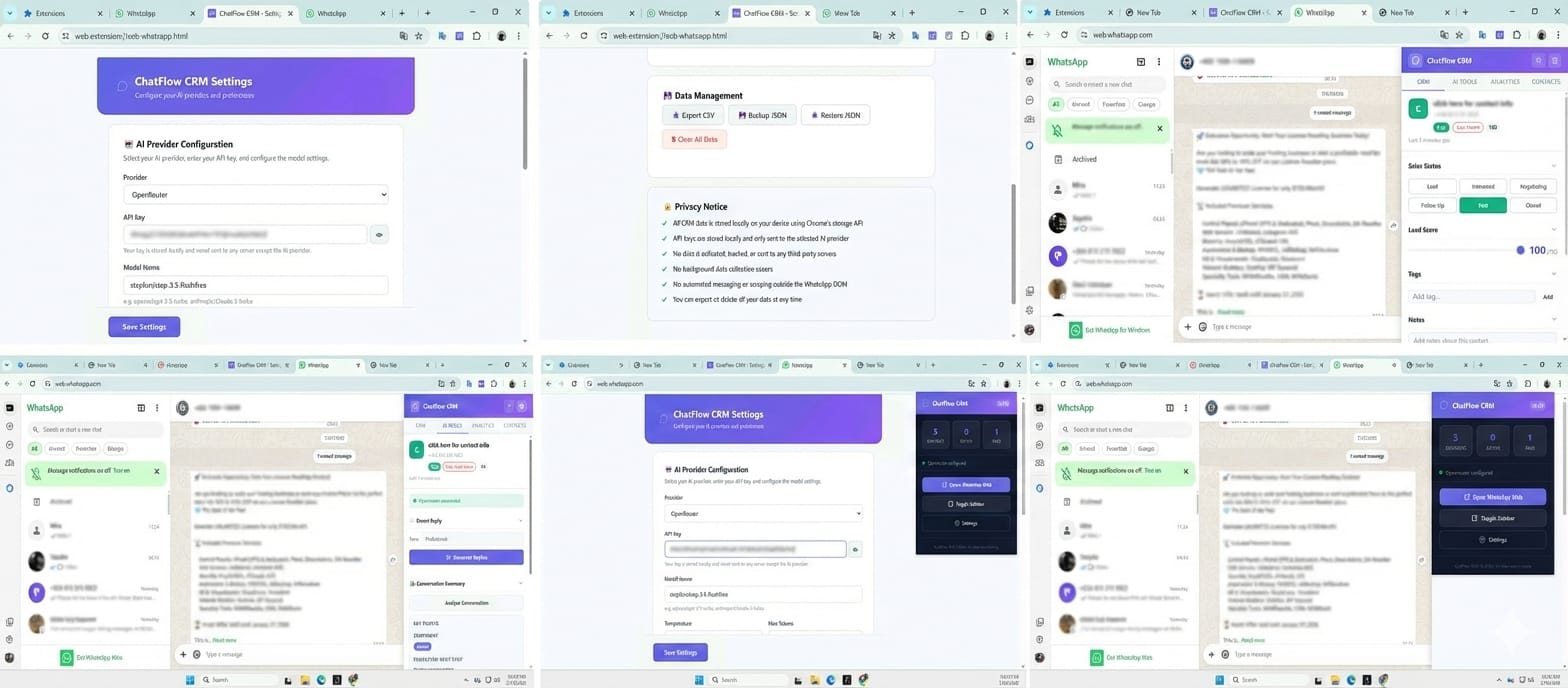The height and width of the screenshot is (688, 1568).
Task: Click the Export CSV button
Action: coord(692,115)
